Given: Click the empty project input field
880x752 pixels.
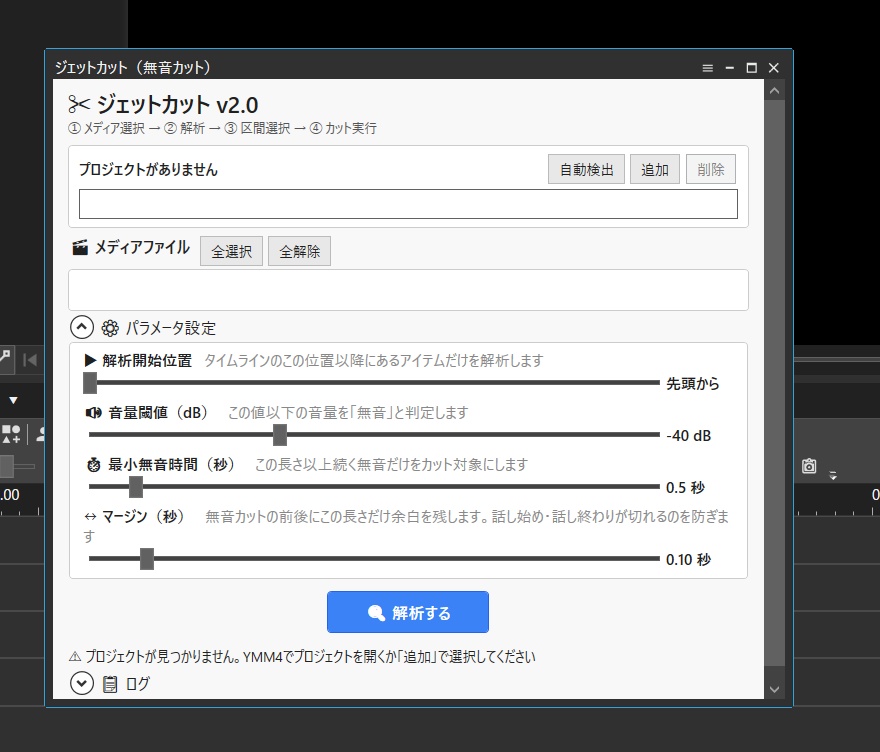Looking at the screenshot, I should click(x=408, y=203).
